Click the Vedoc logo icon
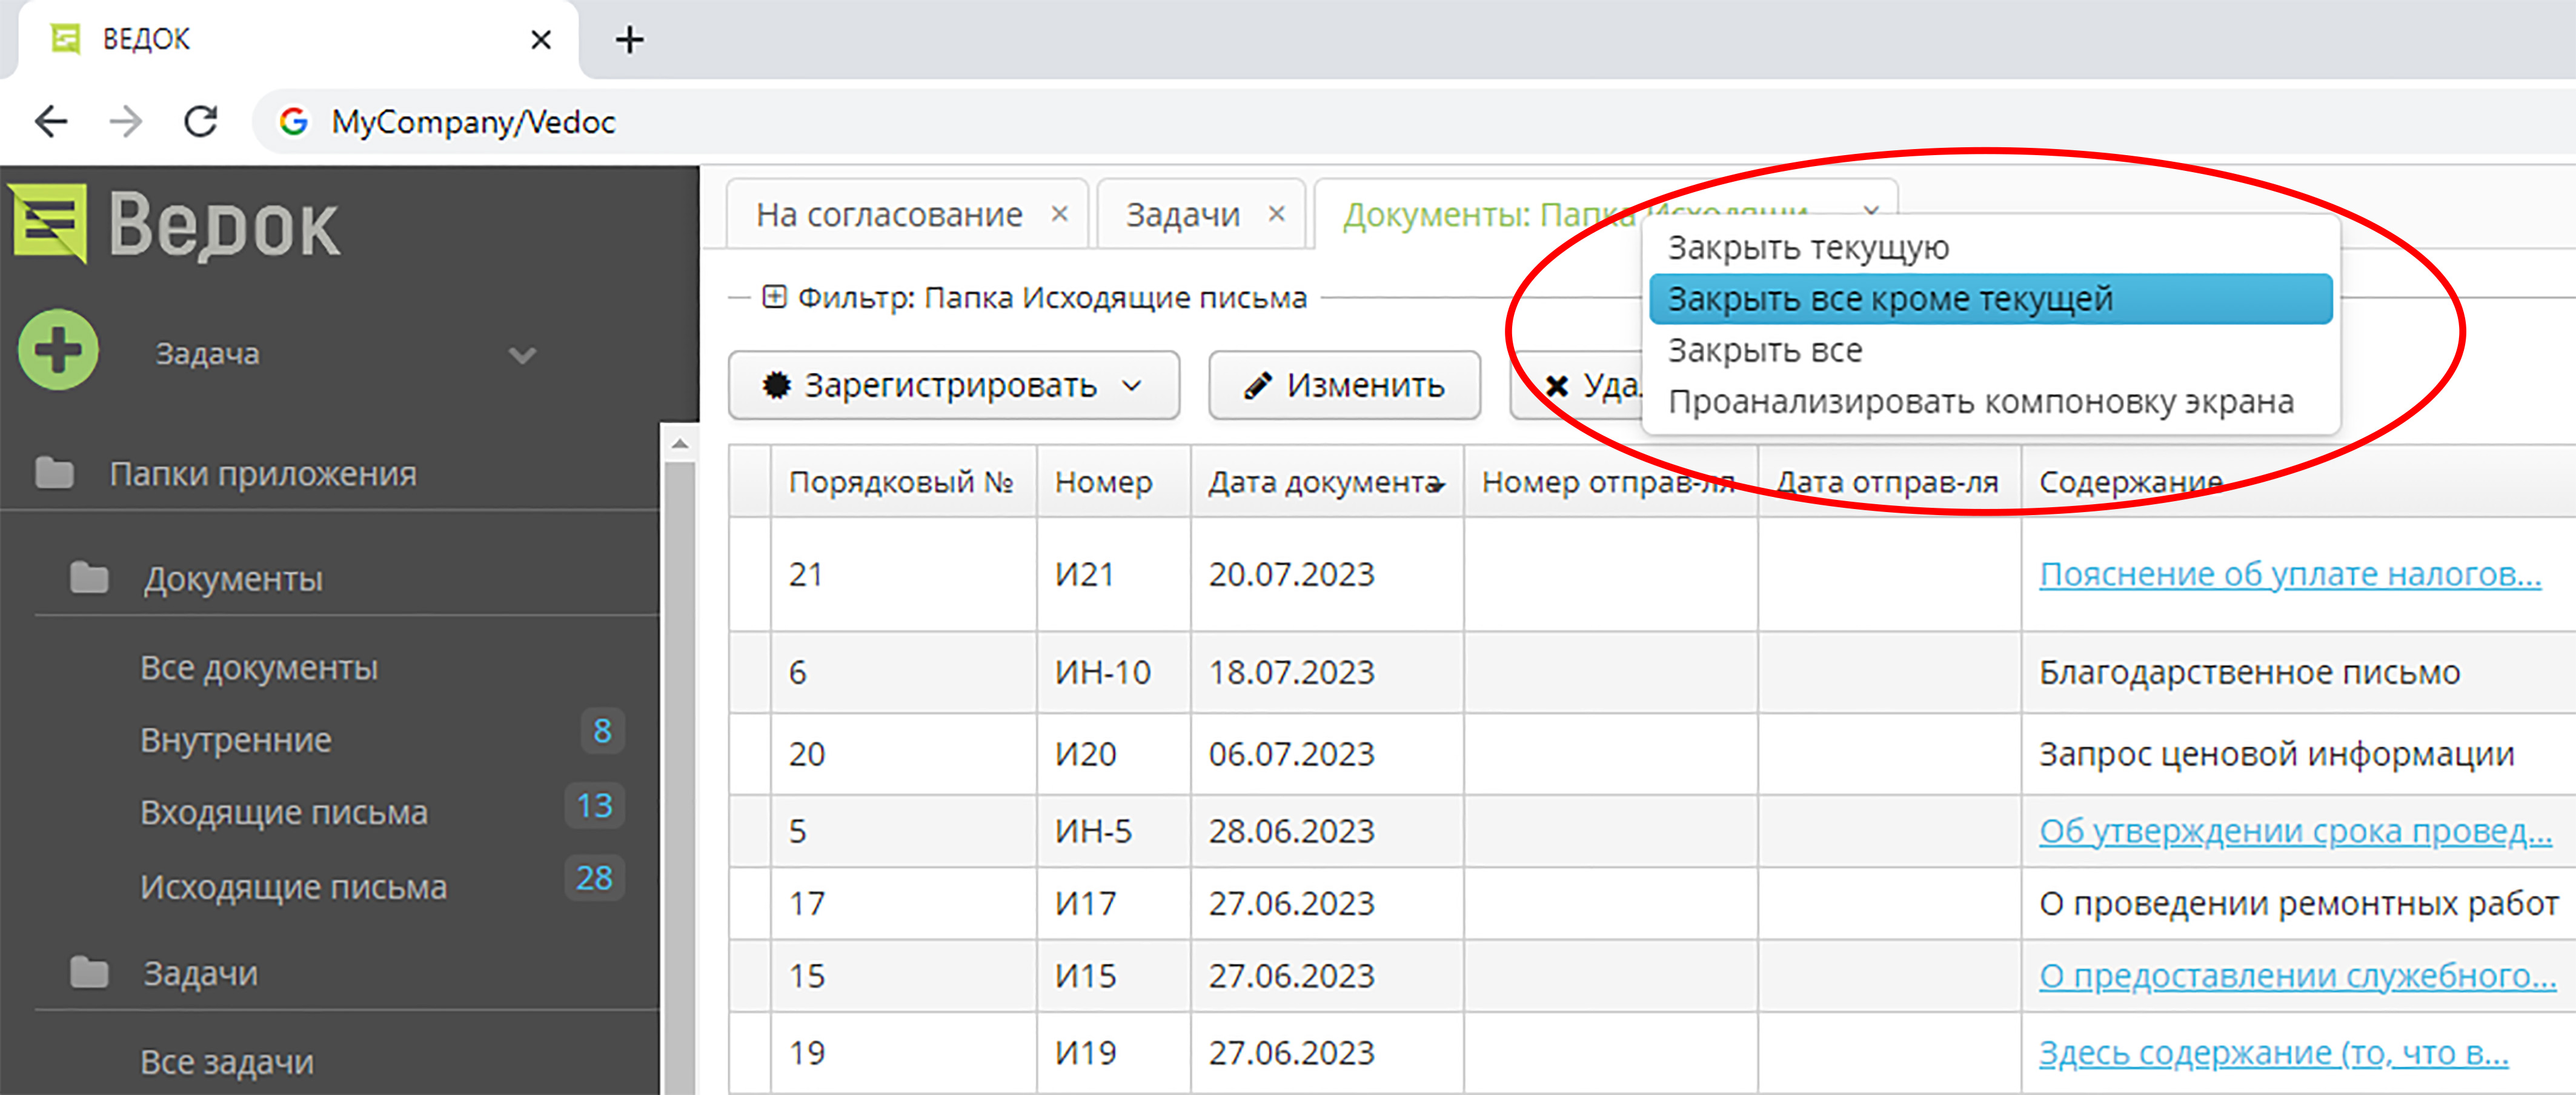The height and width of the screenshot is (1095, 2576). coord(50,222)
